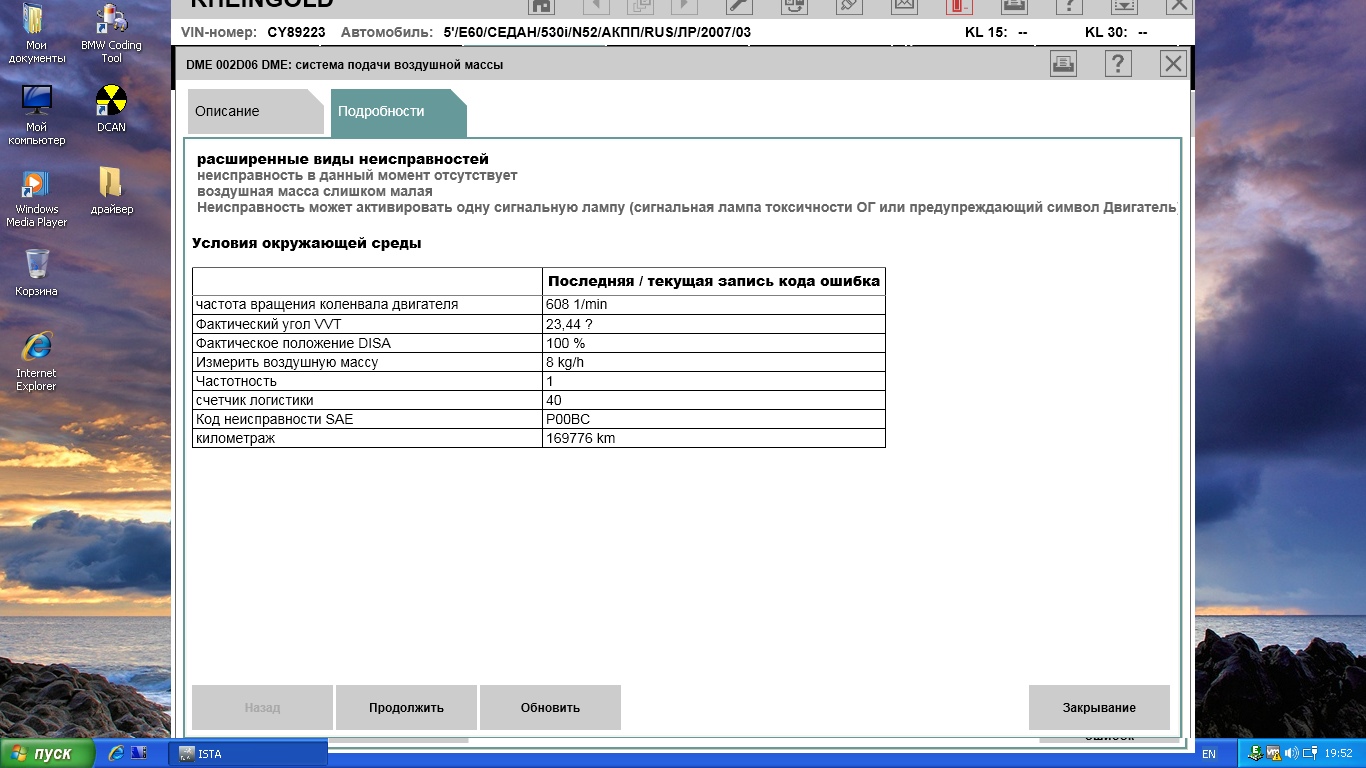Click the километраж row label
Screen dimensions: 1366x768
tap(235, 438)
